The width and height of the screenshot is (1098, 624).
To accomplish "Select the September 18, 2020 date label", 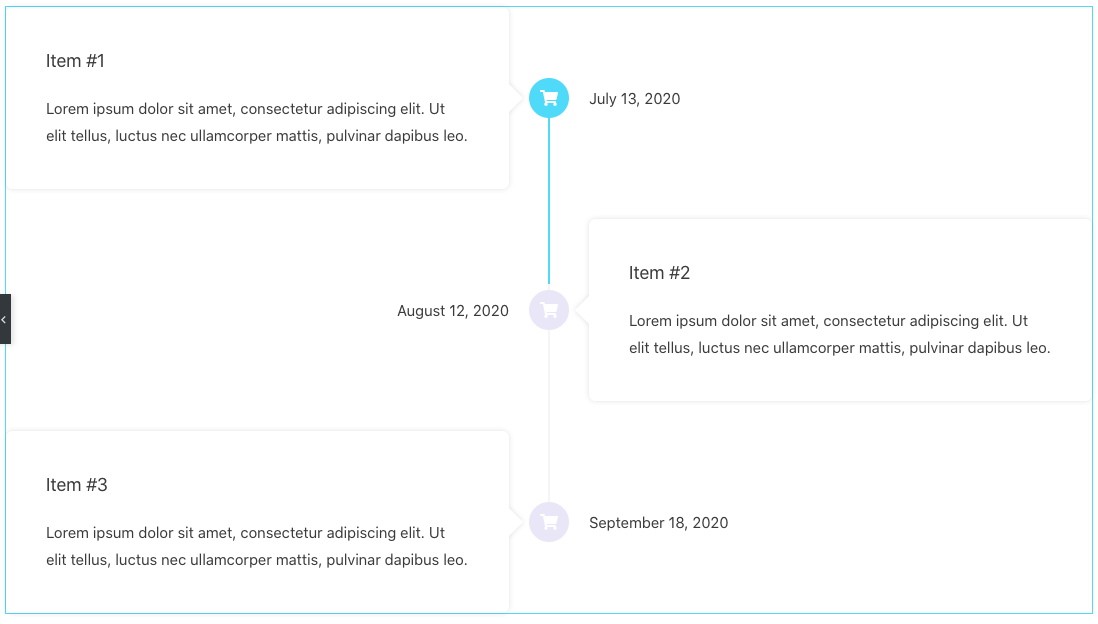I will tap(658, 523).
